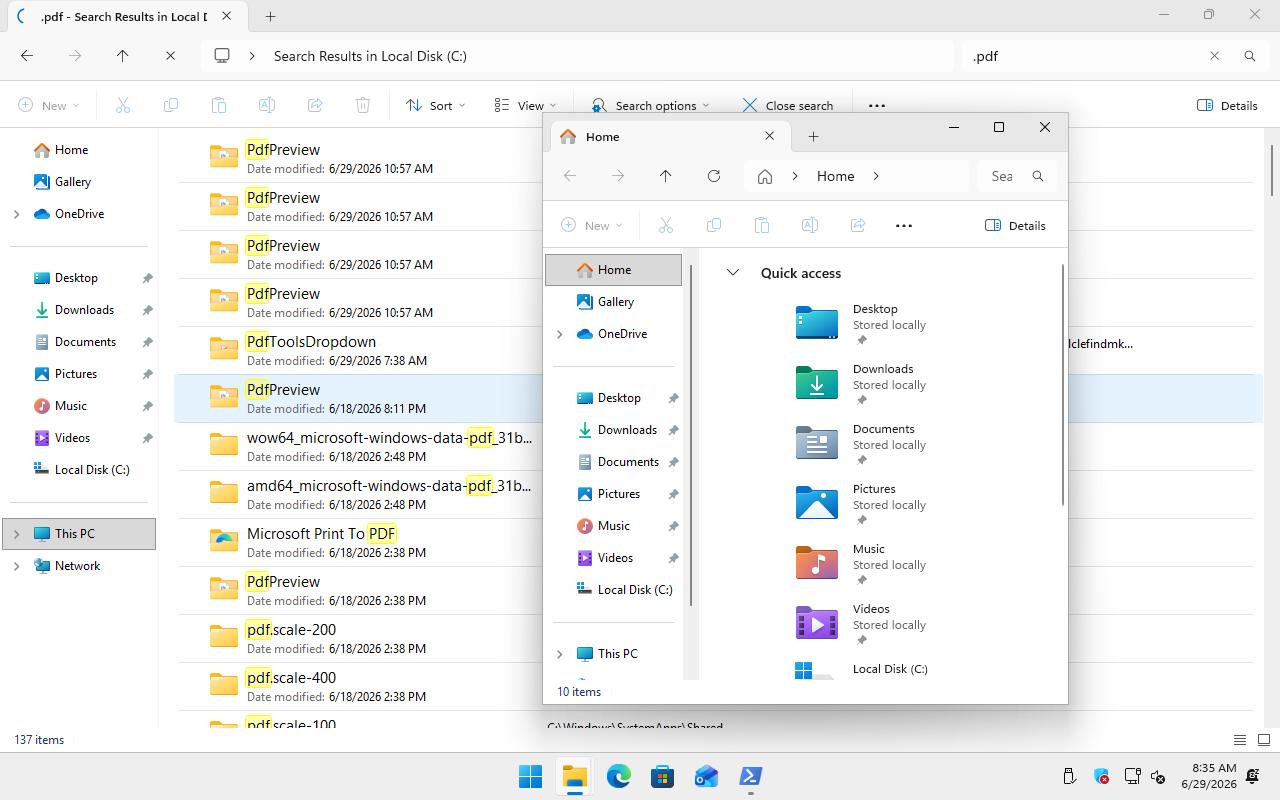Clear the .pdf search text
Screen dimensions: 1280x800
[1215, 56]
